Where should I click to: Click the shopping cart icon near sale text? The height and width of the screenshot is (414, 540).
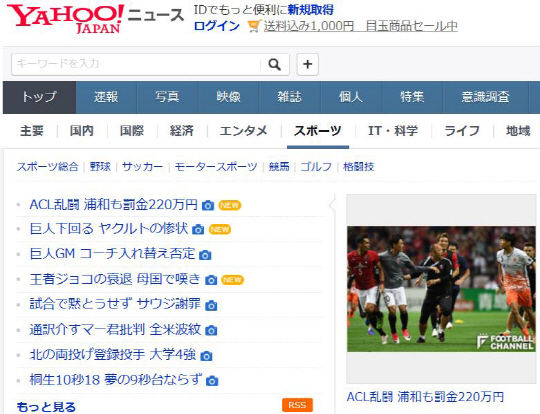[254, 27]
